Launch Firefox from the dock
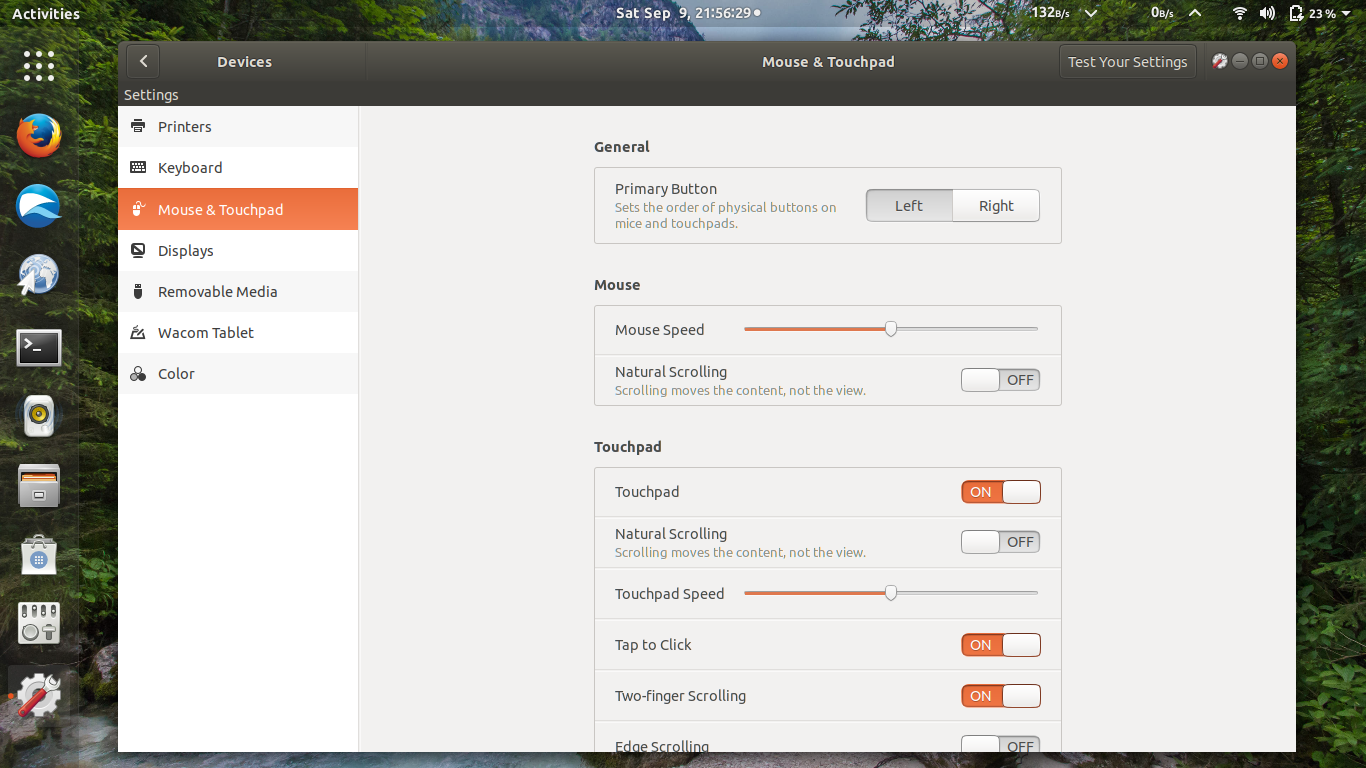Screen dimensions: 1366x768 coord(38,135)
